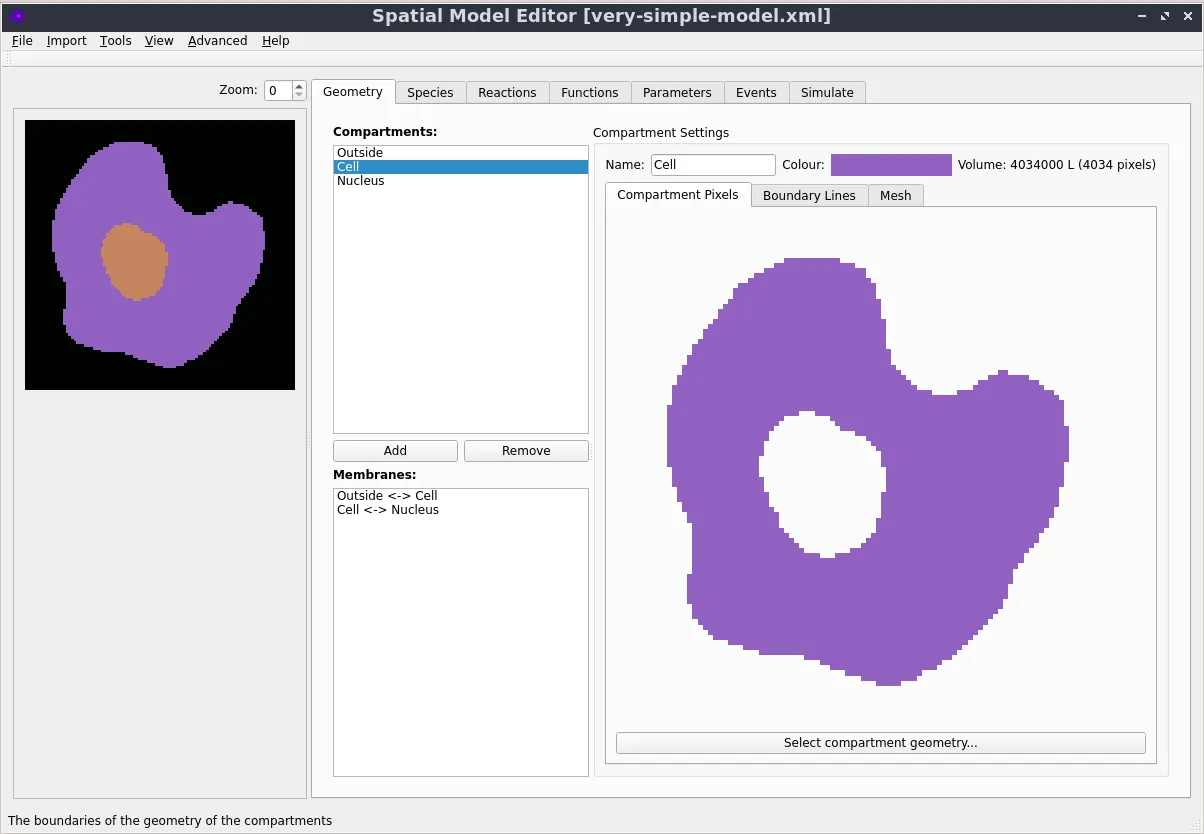Switch to the Parameters tab

pos(678,92)
